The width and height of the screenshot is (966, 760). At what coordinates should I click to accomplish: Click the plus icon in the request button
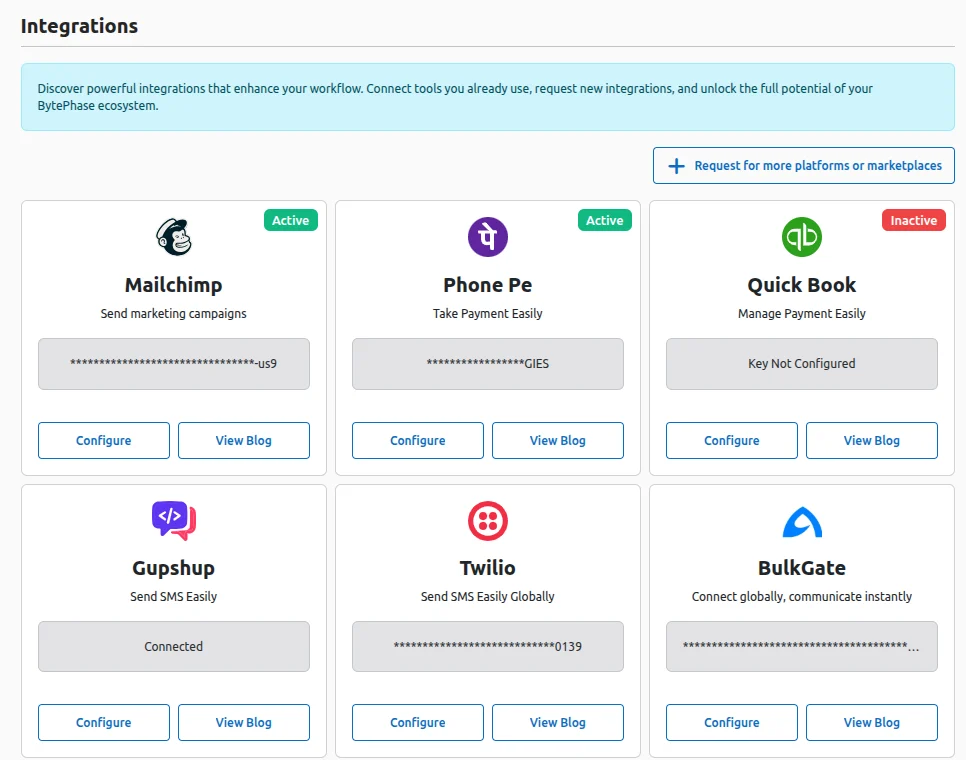[676, 166]
